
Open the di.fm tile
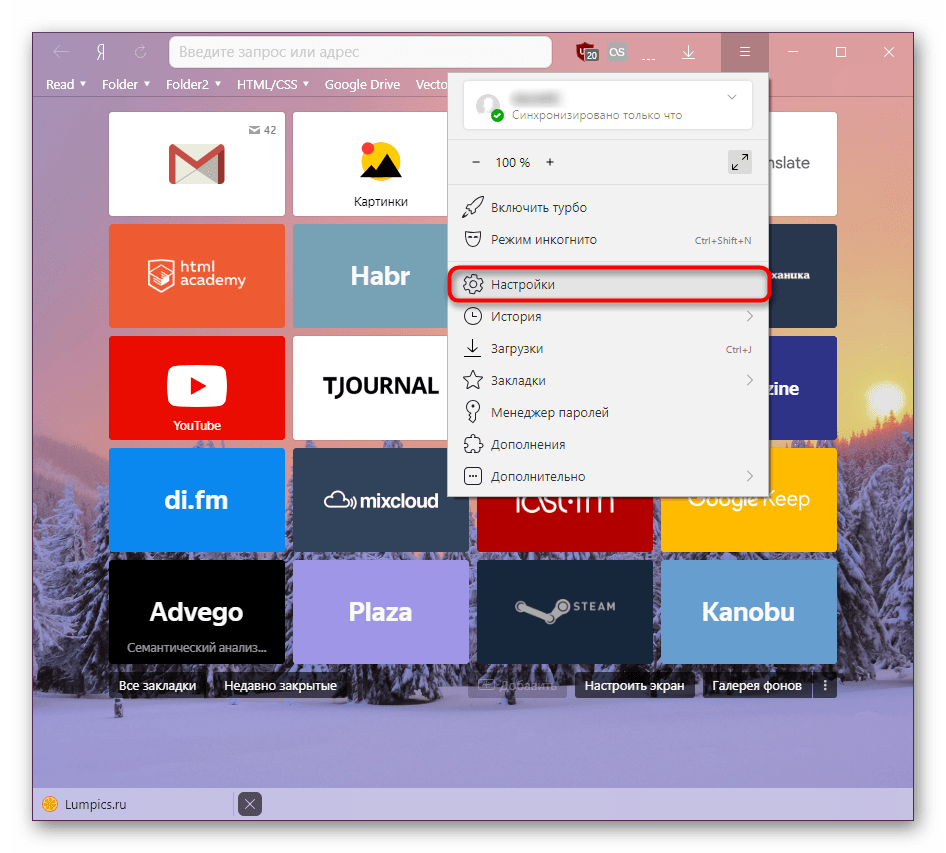197,500
